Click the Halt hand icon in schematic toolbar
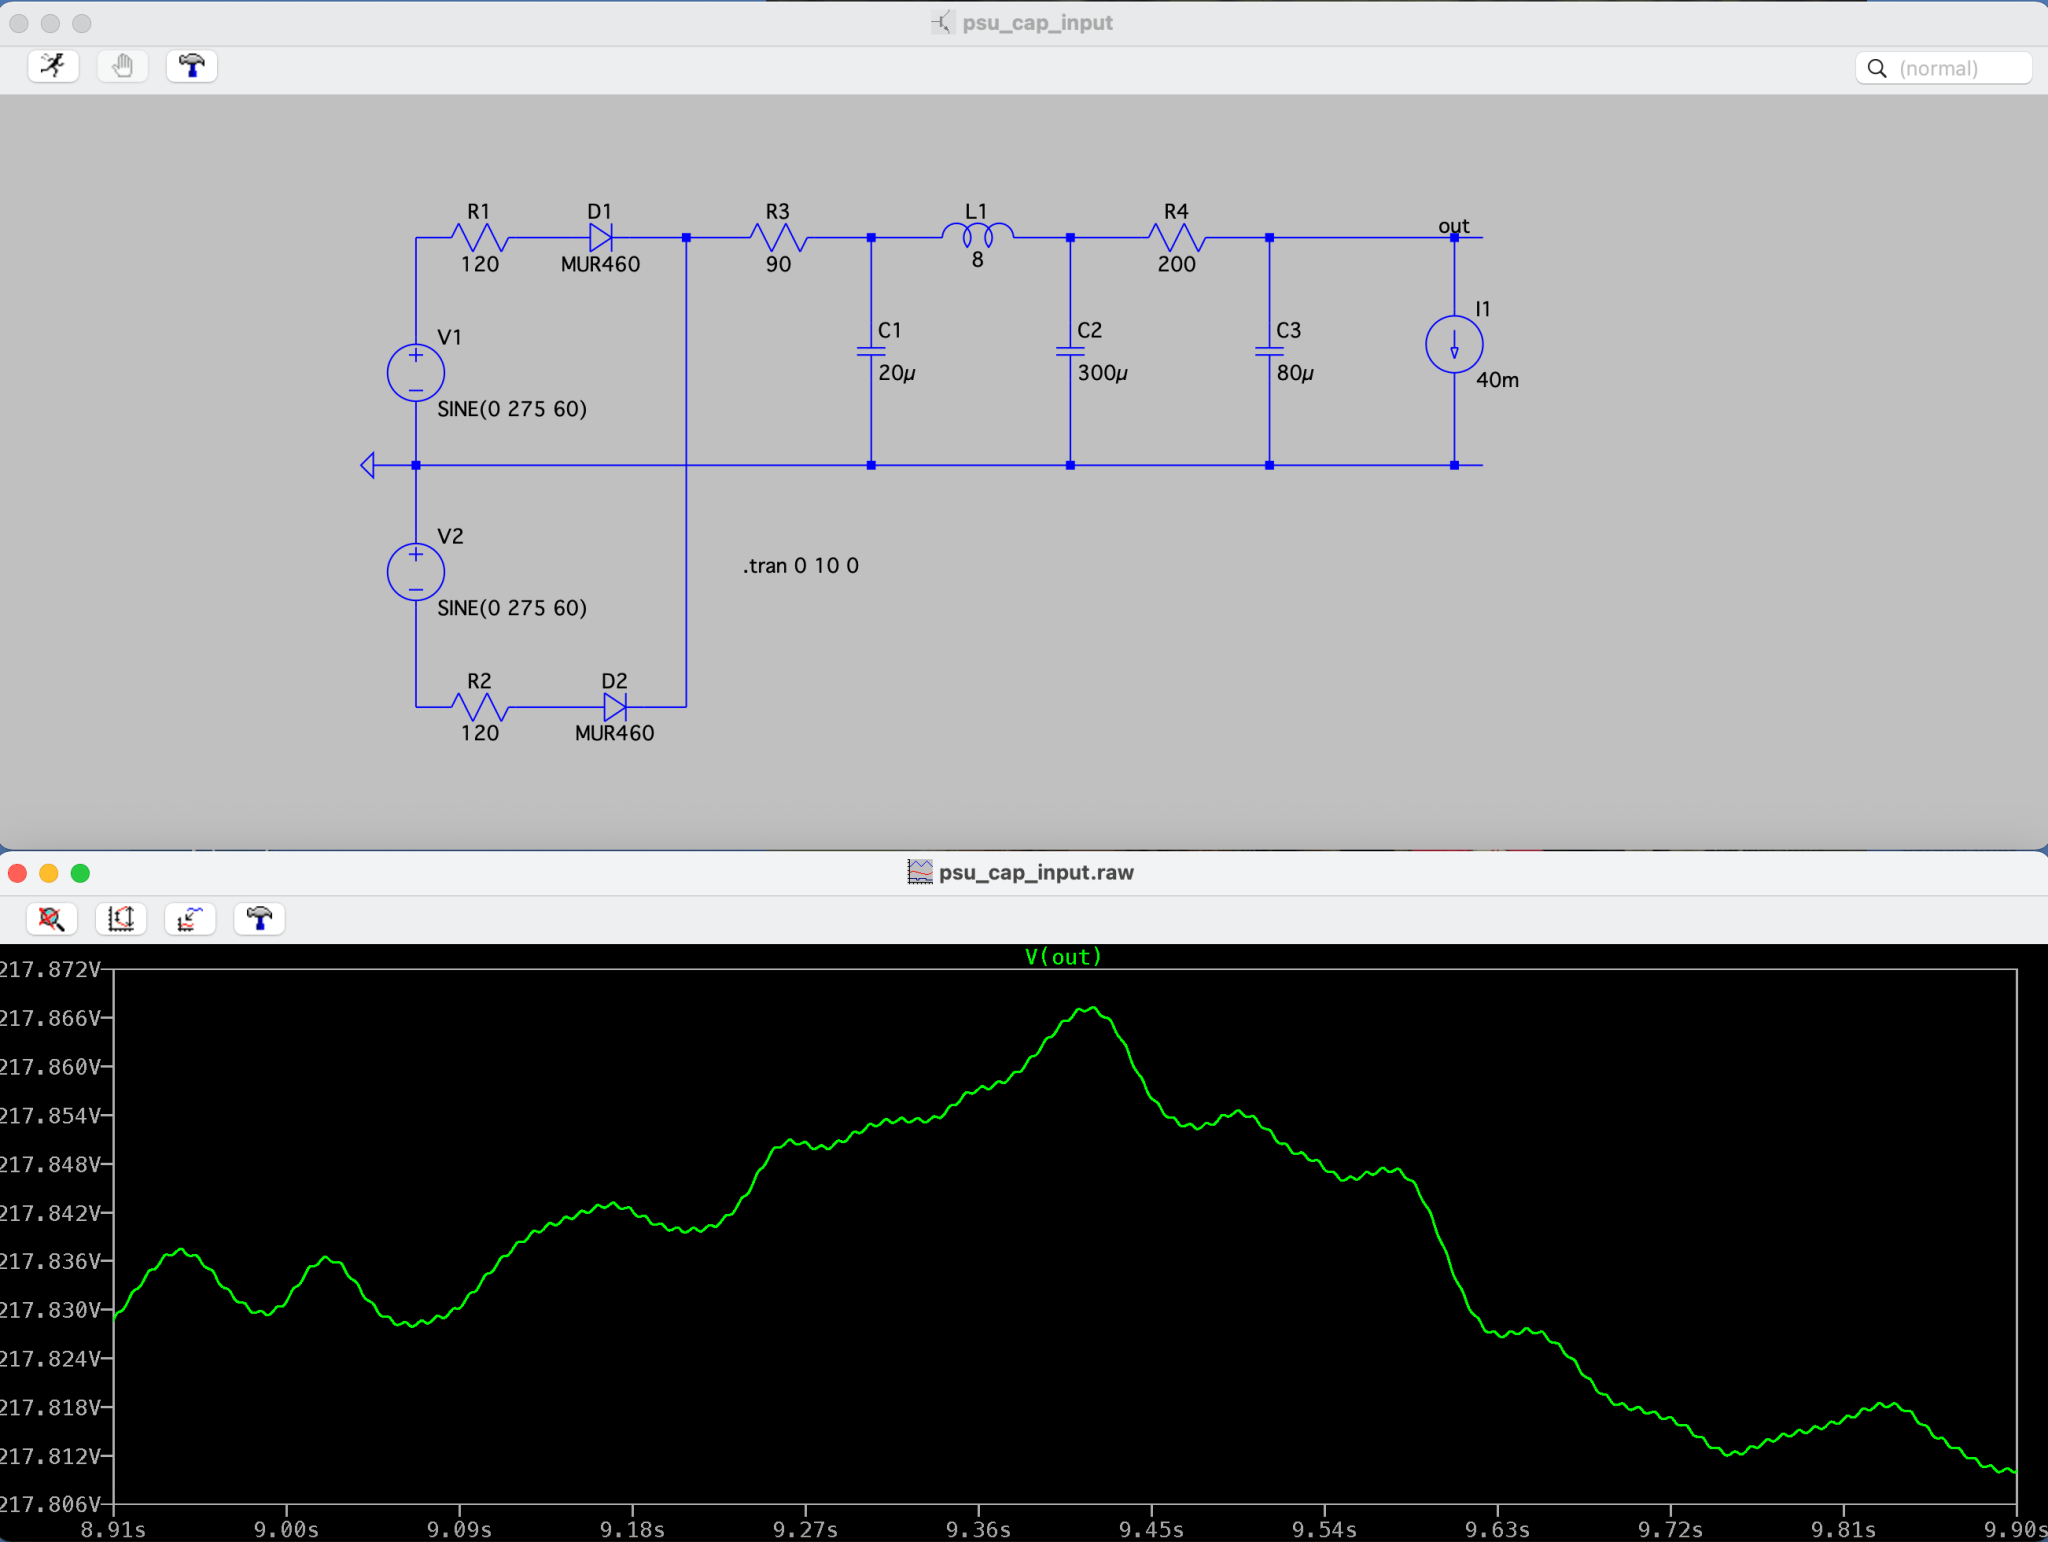The width and height of the screenshot is (2048, 1542). pos(122,66)
